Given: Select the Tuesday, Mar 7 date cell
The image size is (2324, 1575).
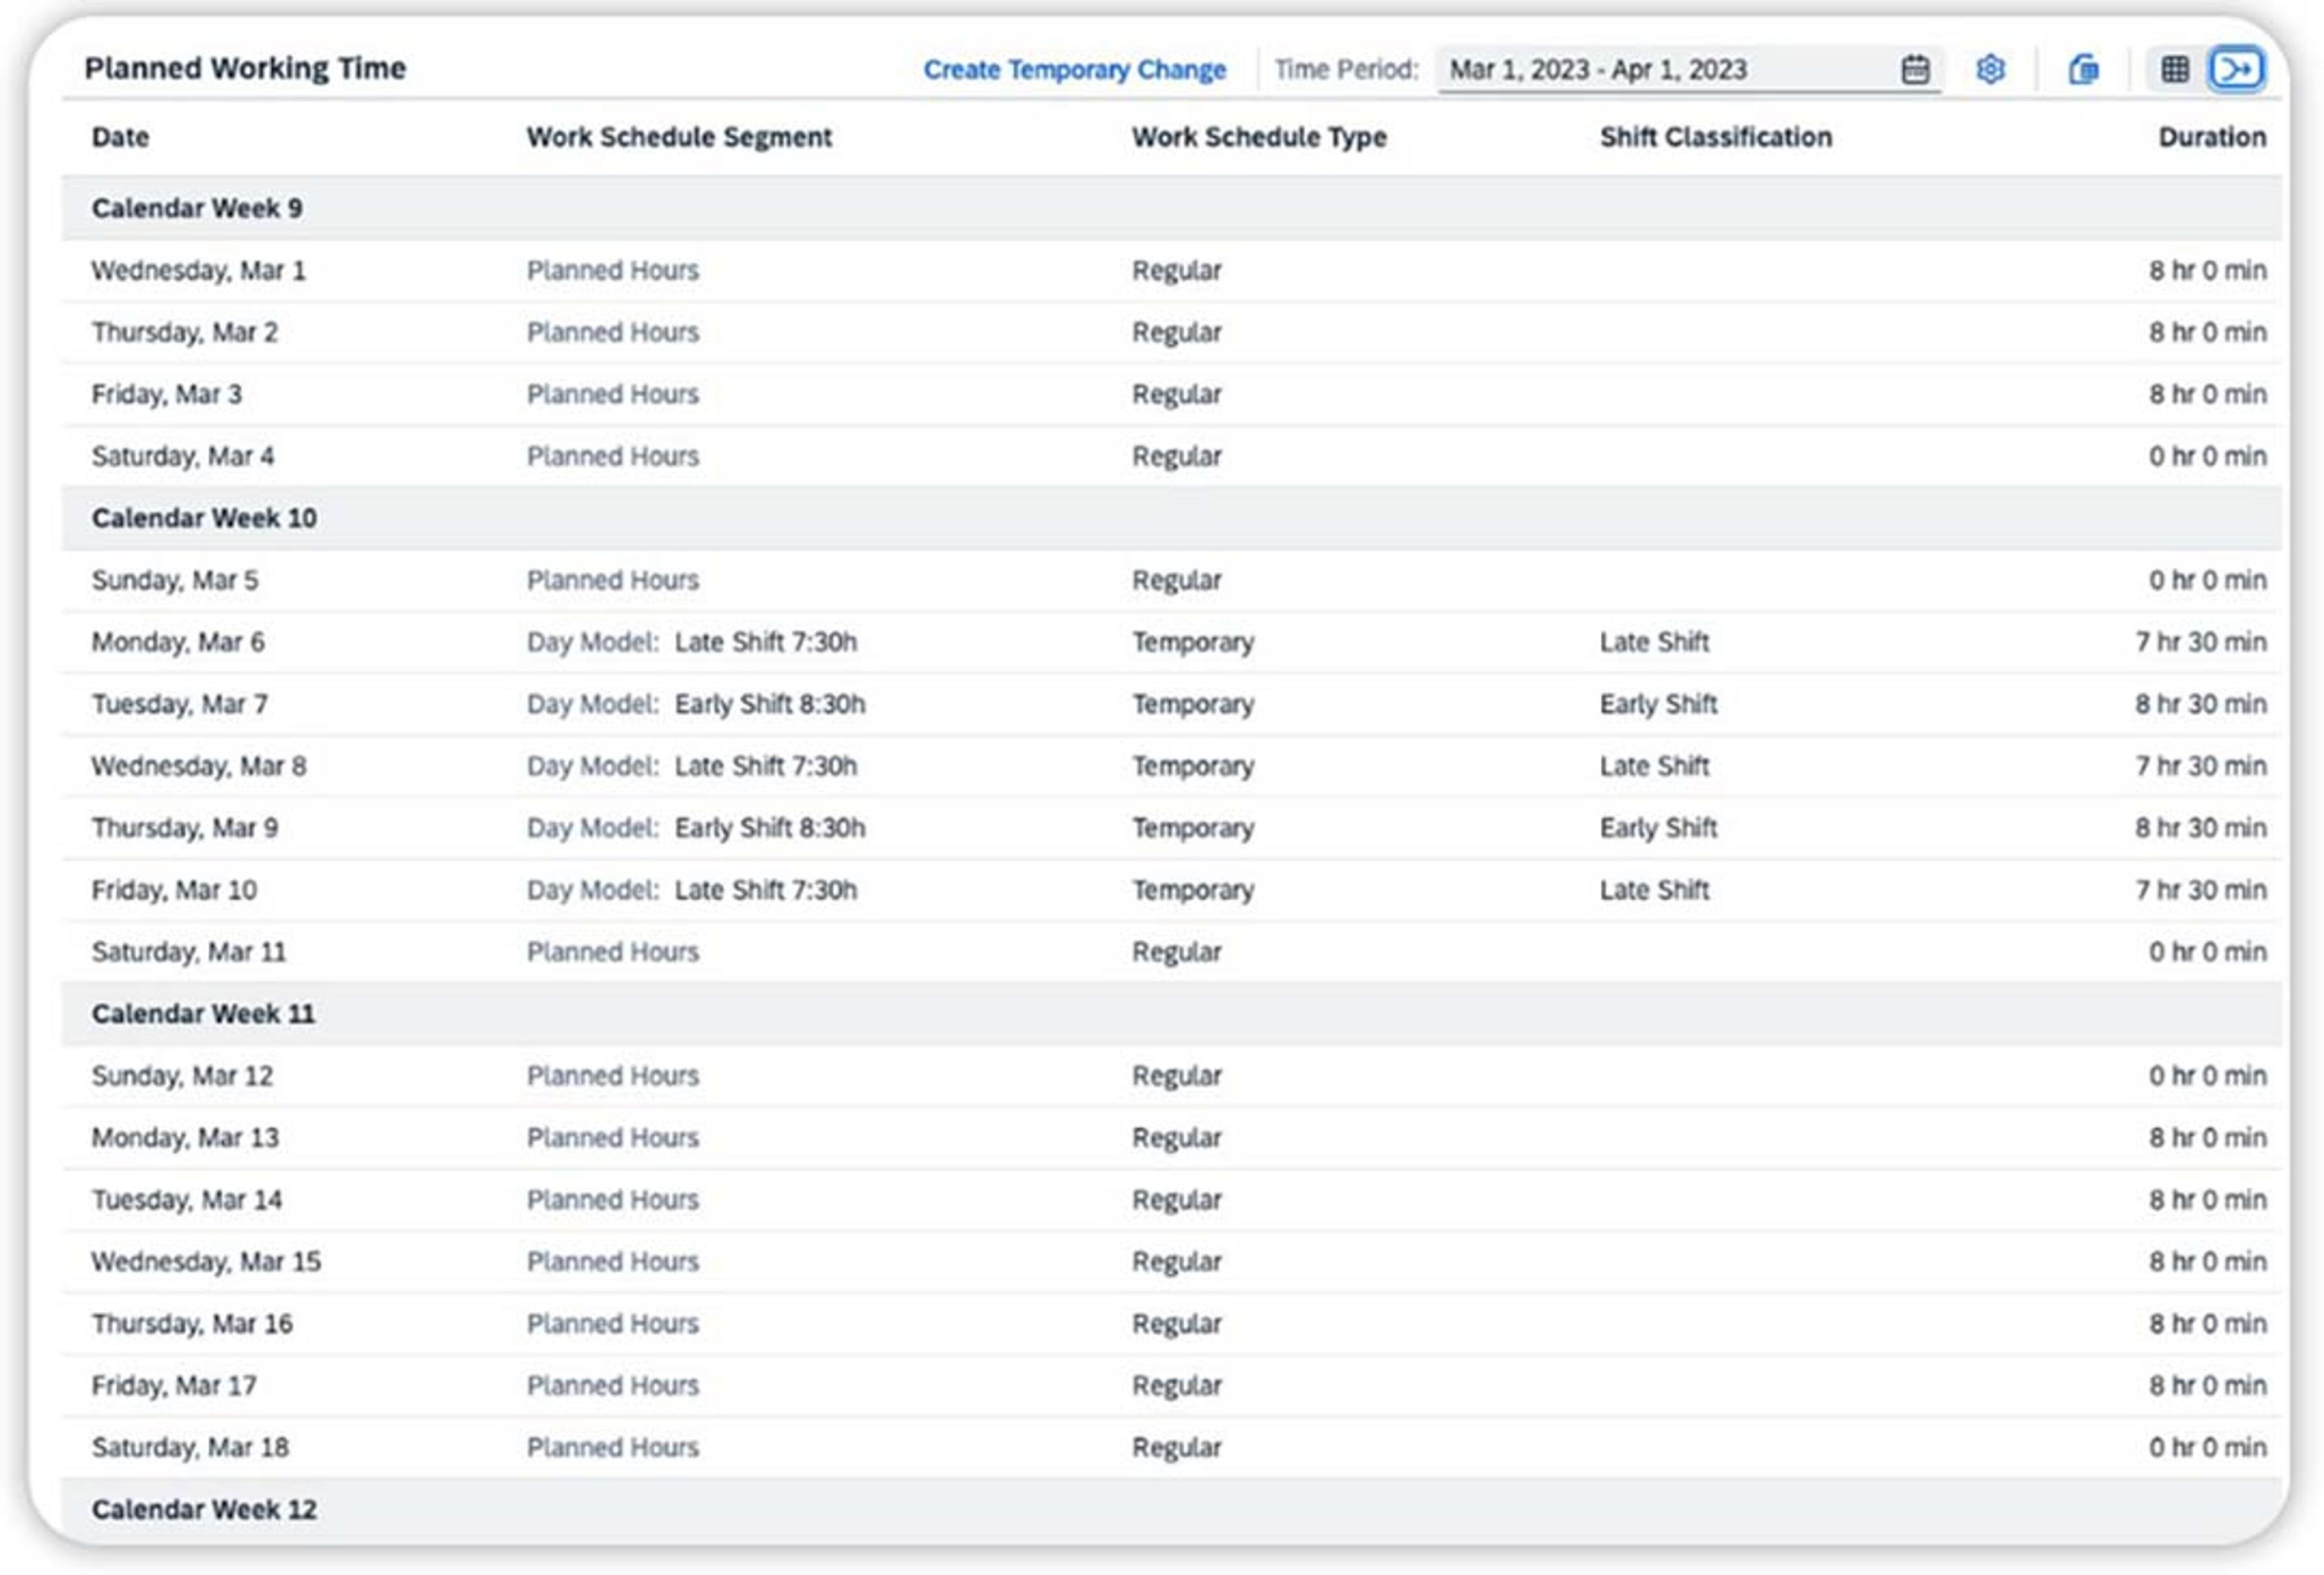Looking at the screenshot, I should pyautogui.click(x=180, y=704).
